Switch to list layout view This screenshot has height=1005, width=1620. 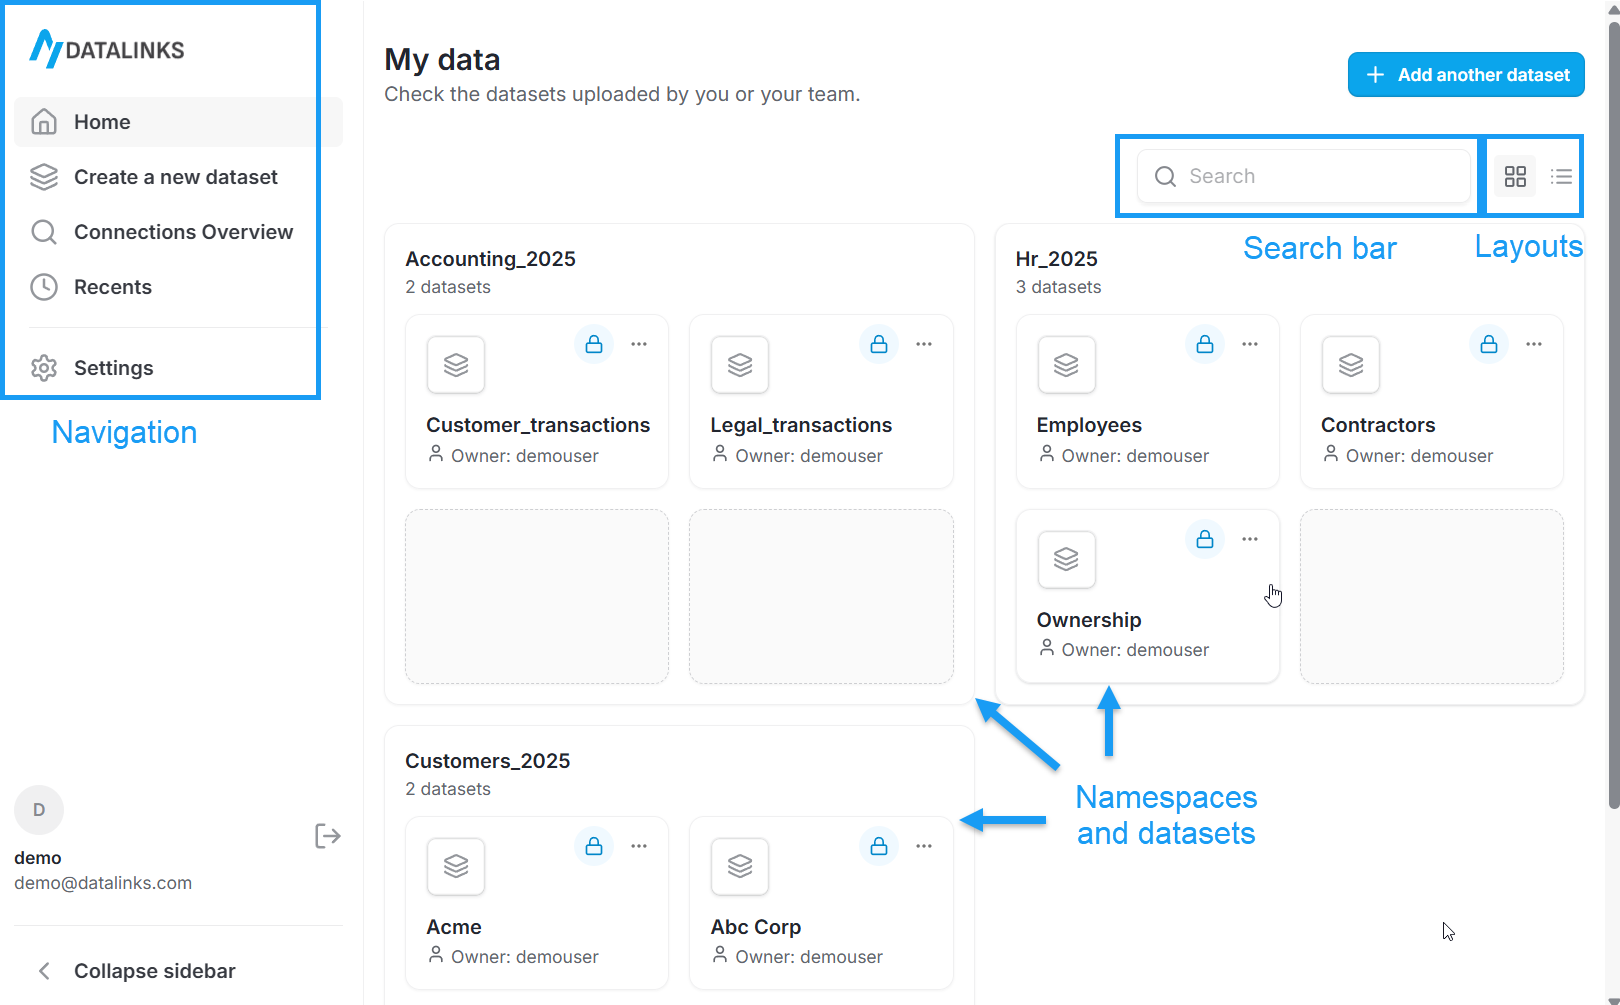coord(1561,176)
